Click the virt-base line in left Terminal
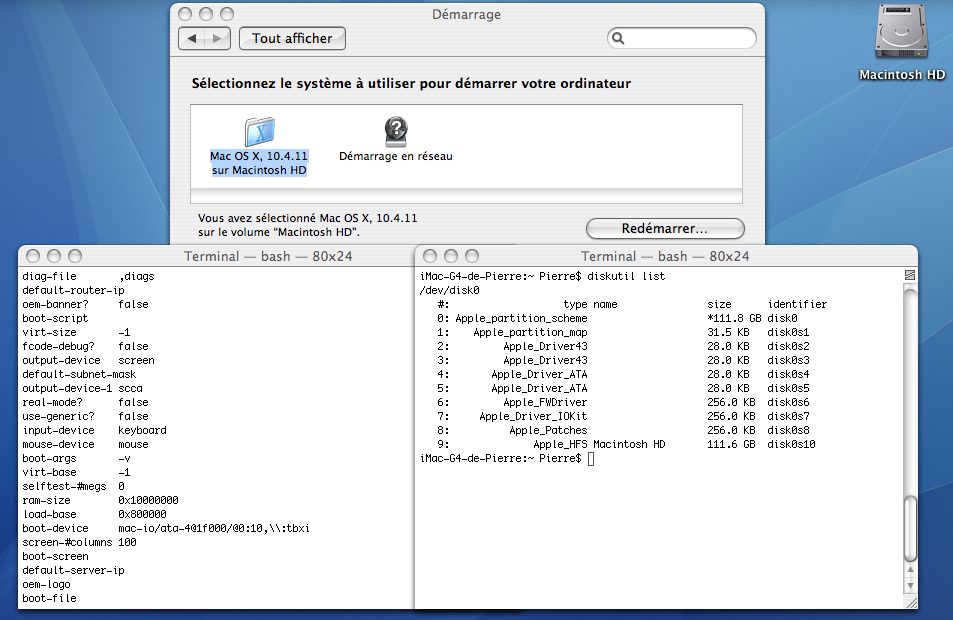Image resolution: width=953 pixels, height=620 pixels. pyautogui.click(x=77, y=472)
